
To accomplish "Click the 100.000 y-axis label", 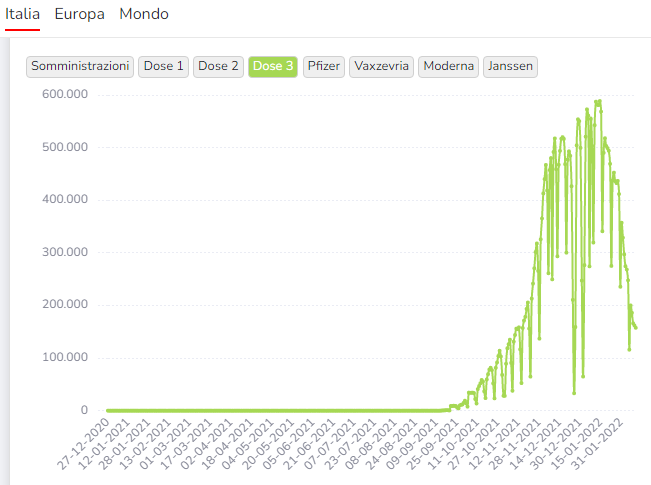I will click(x=65, y=357).
